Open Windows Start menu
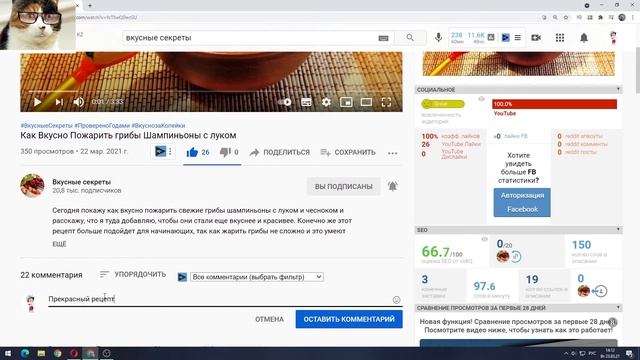Image resolution: width=640 pixels, height=360 pixels. [x=8, y=353]
